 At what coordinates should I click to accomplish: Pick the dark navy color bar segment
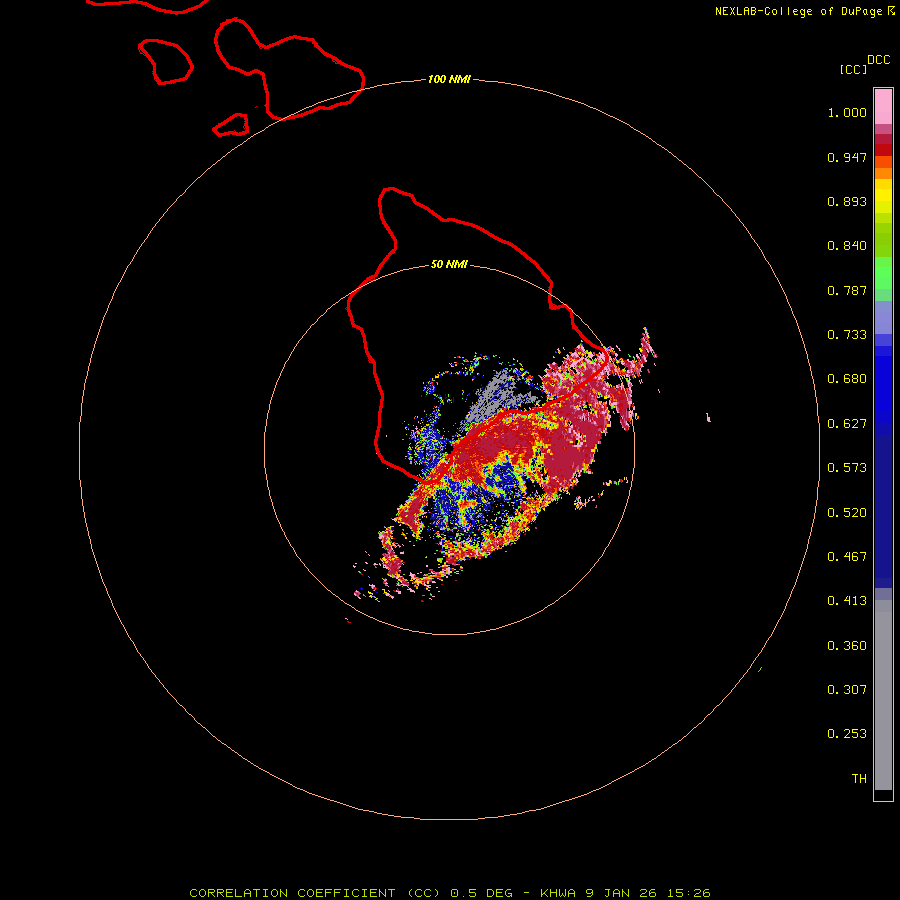(x=883, y=508)
